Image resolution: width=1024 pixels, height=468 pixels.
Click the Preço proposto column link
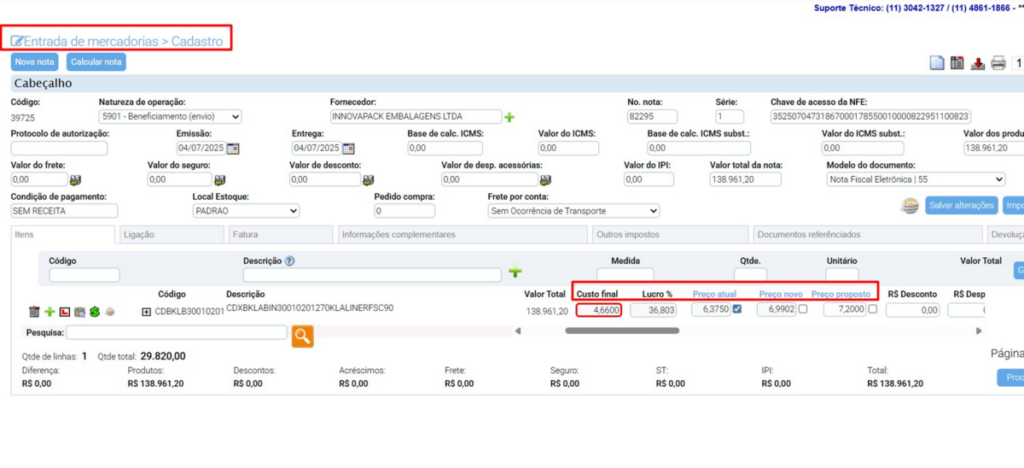tap(842, 294)
